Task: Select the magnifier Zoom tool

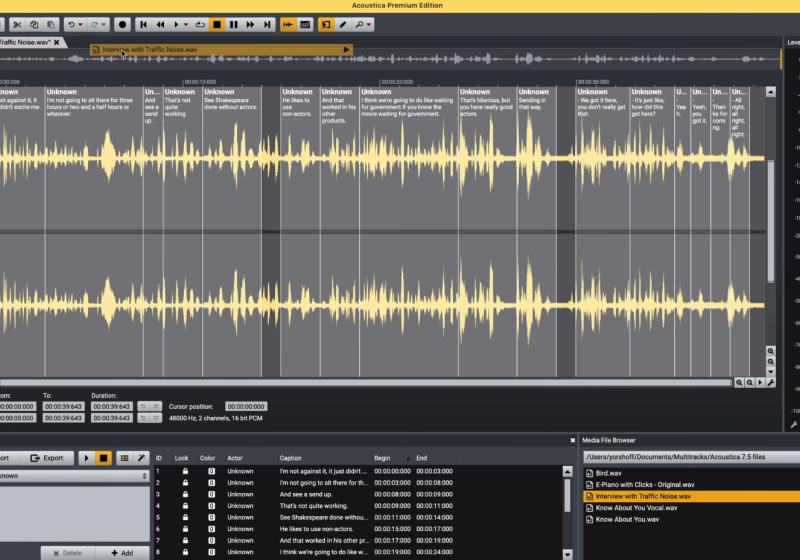Action: (x=359, y=24)
